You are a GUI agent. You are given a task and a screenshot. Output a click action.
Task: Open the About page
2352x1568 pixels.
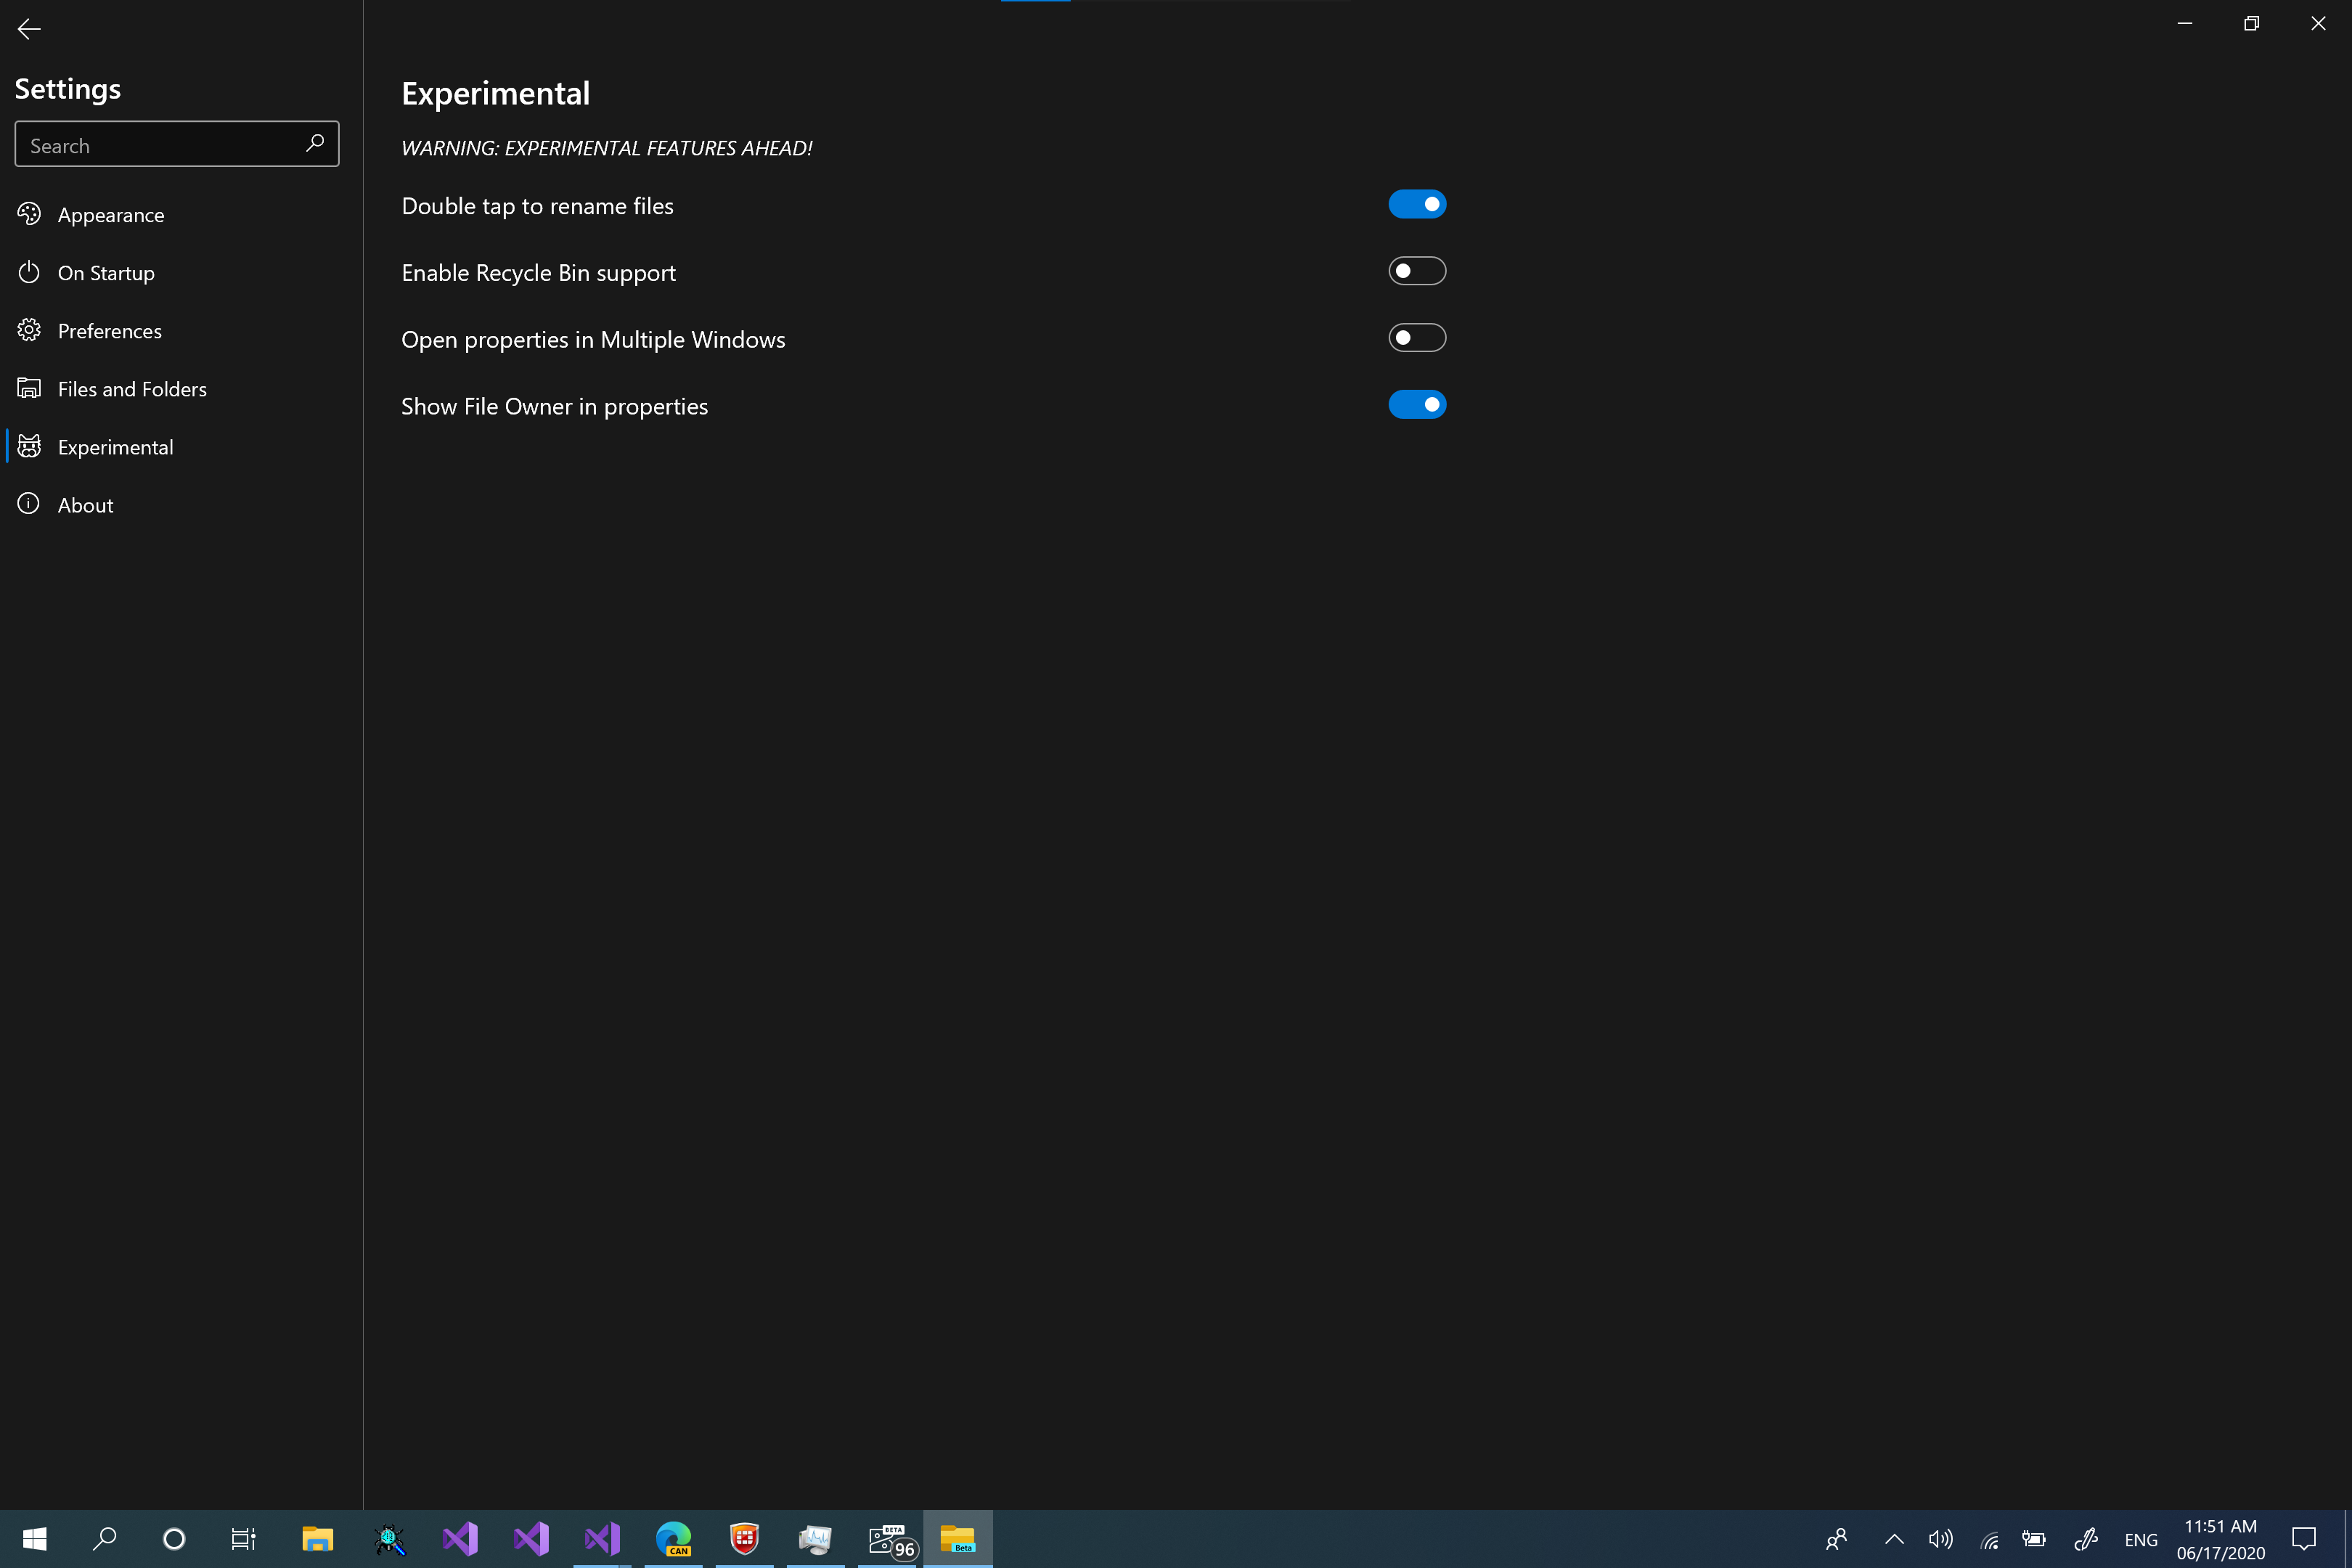(181, 504)
